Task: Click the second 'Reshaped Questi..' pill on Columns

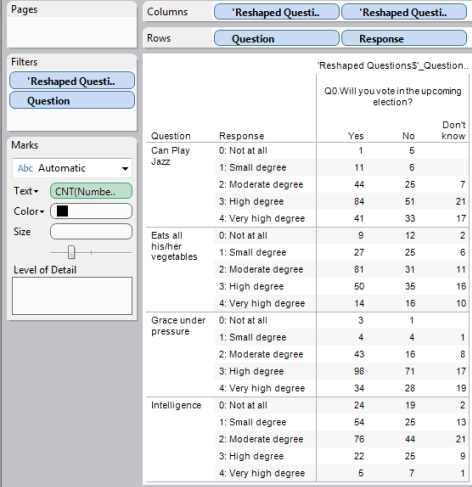Action: coord(404,12)
